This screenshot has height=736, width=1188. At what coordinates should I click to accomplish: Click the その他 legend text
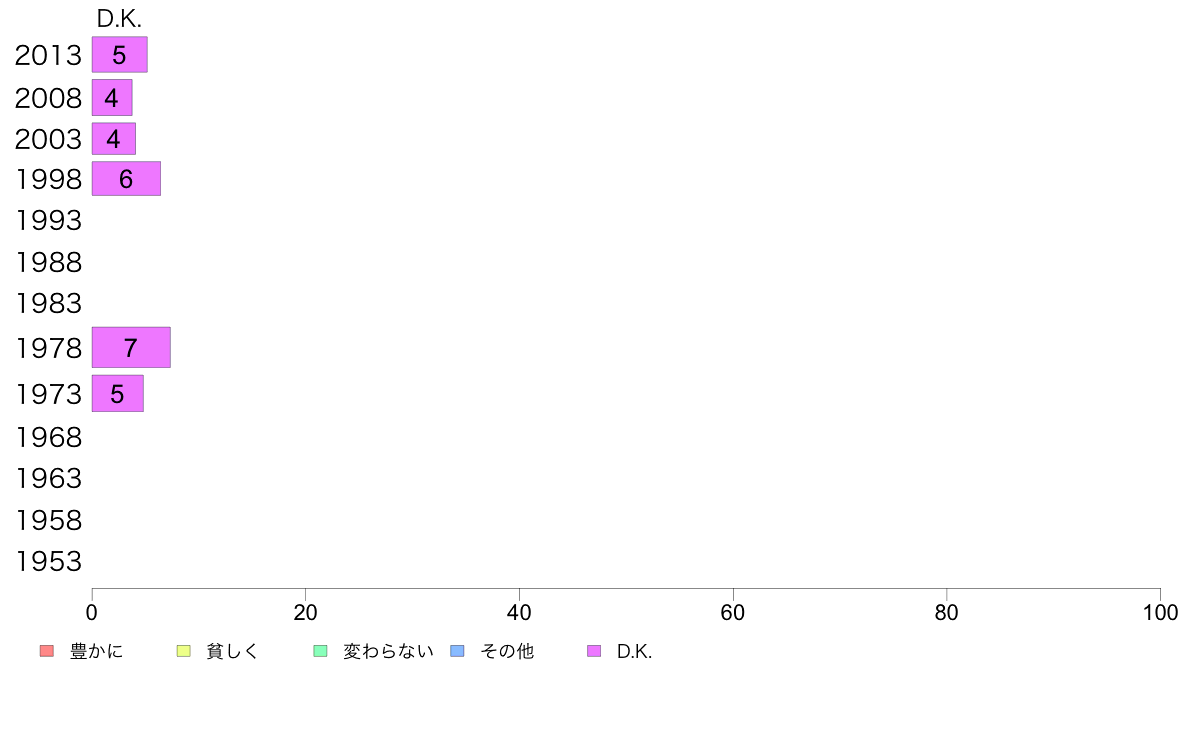[x=507, y=651]
